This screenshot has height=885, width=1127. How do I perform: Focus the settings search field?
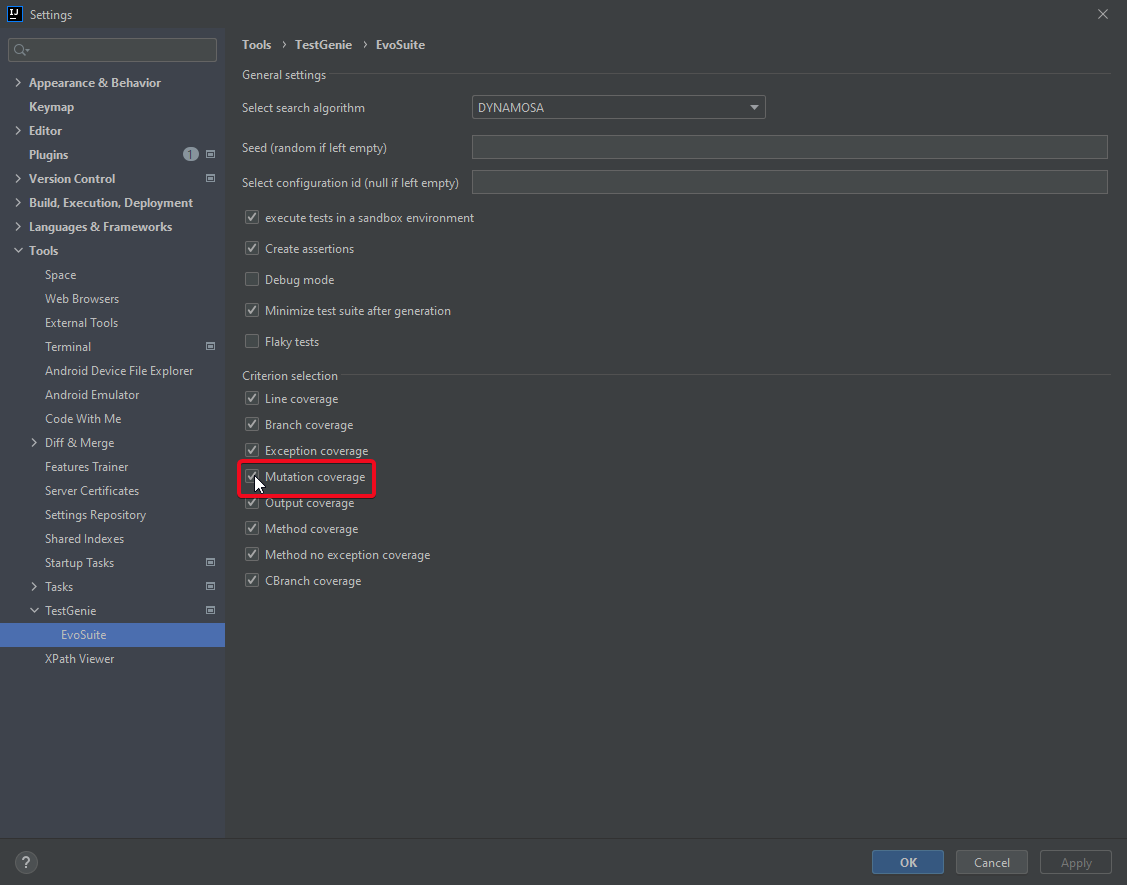[x=112, y=50]
